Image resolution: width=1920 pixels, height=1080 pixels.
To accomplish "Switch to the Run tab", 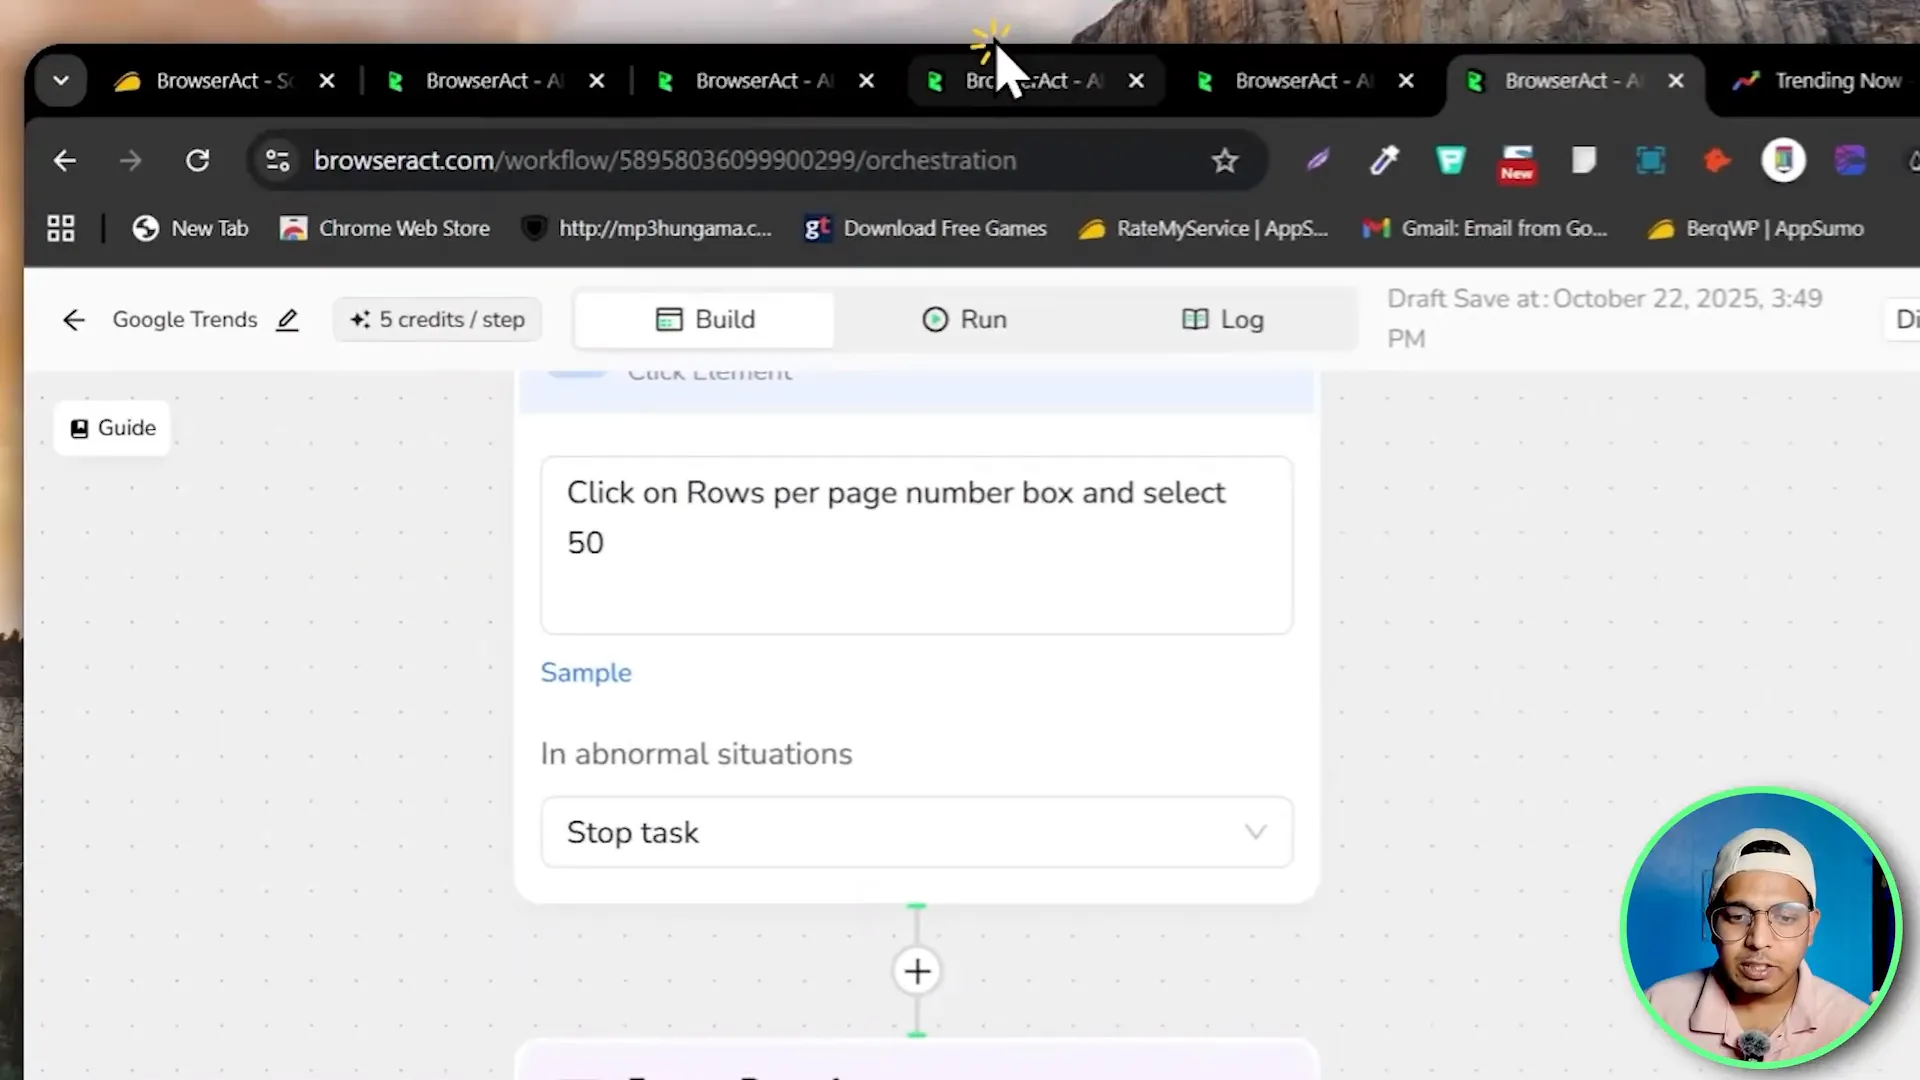I will point(963,319).
